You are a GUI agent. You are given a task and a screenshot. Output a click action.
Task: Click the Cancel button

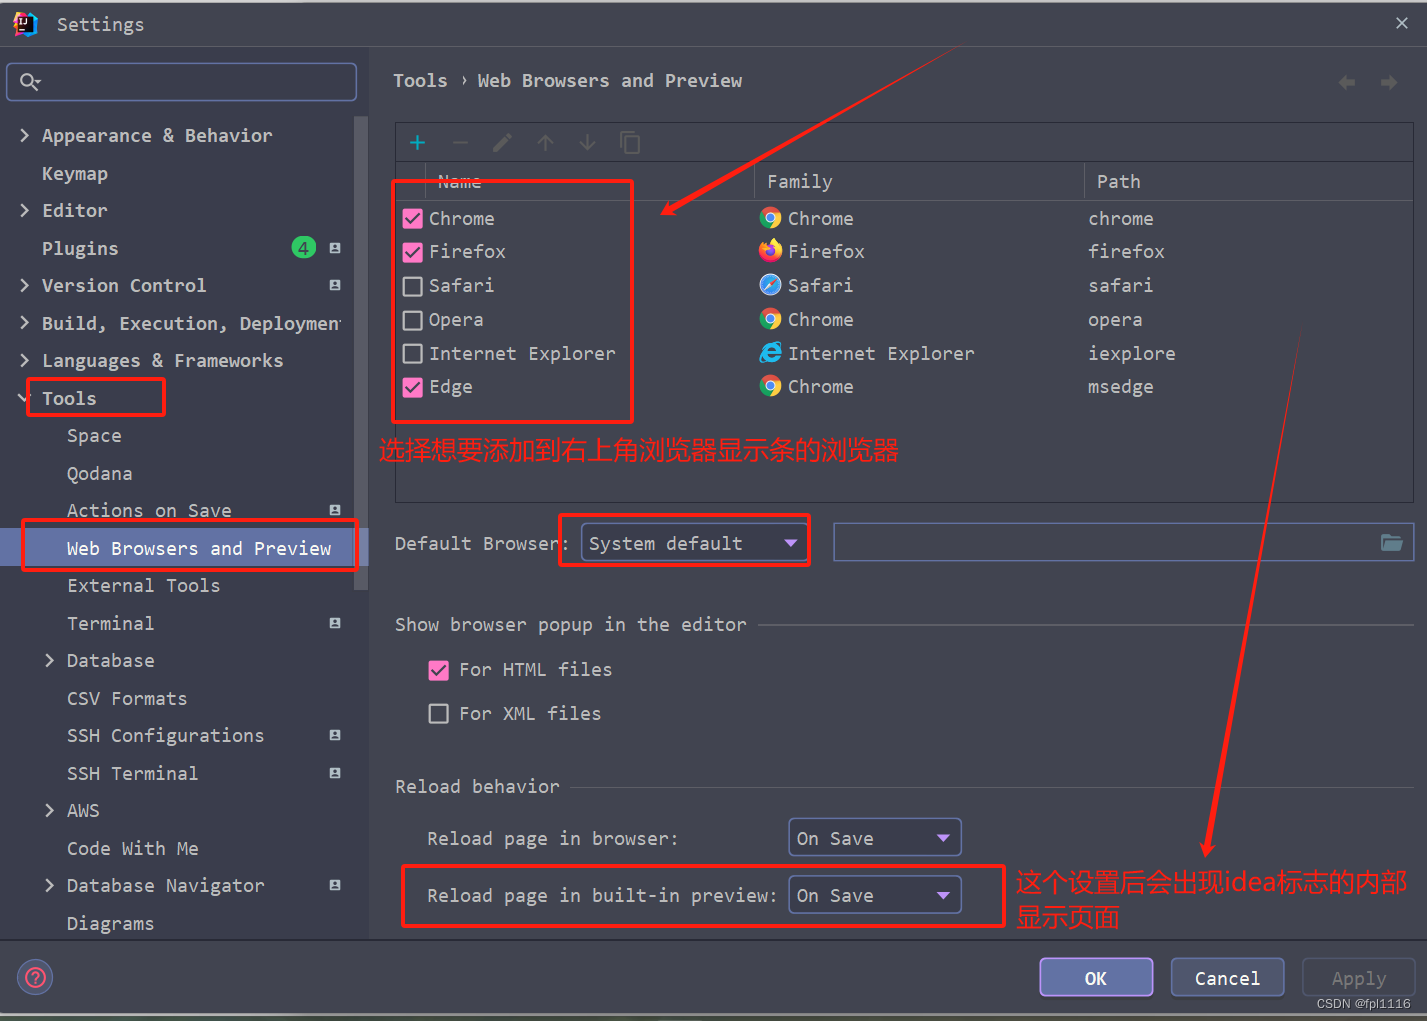(1227, 978)
